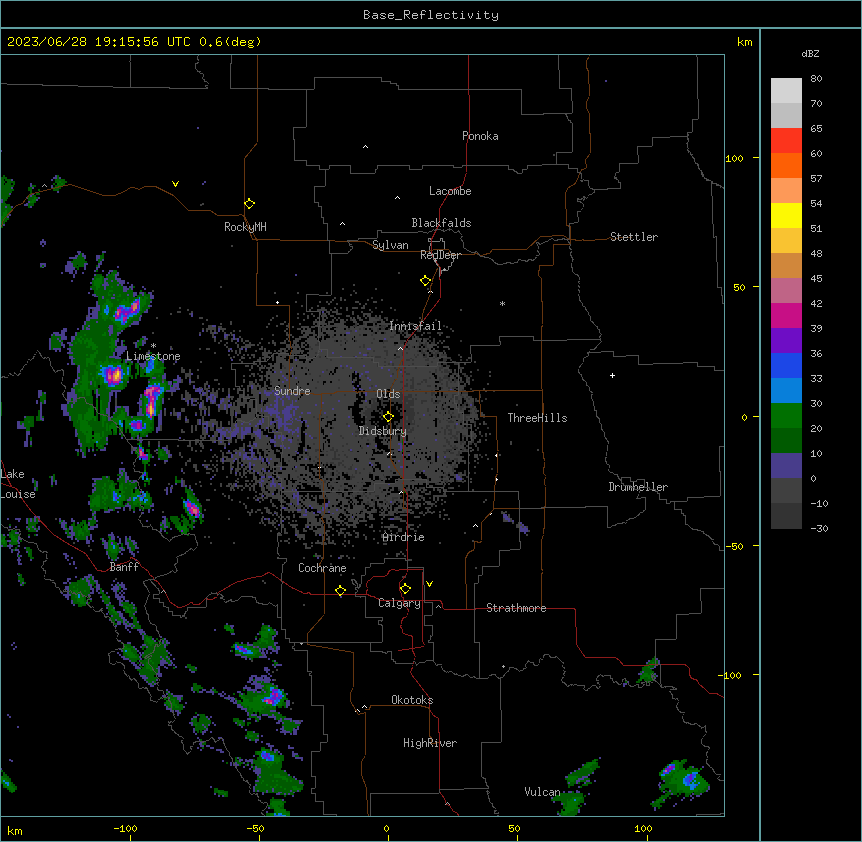Click the Olds town label

pos(388,394)
